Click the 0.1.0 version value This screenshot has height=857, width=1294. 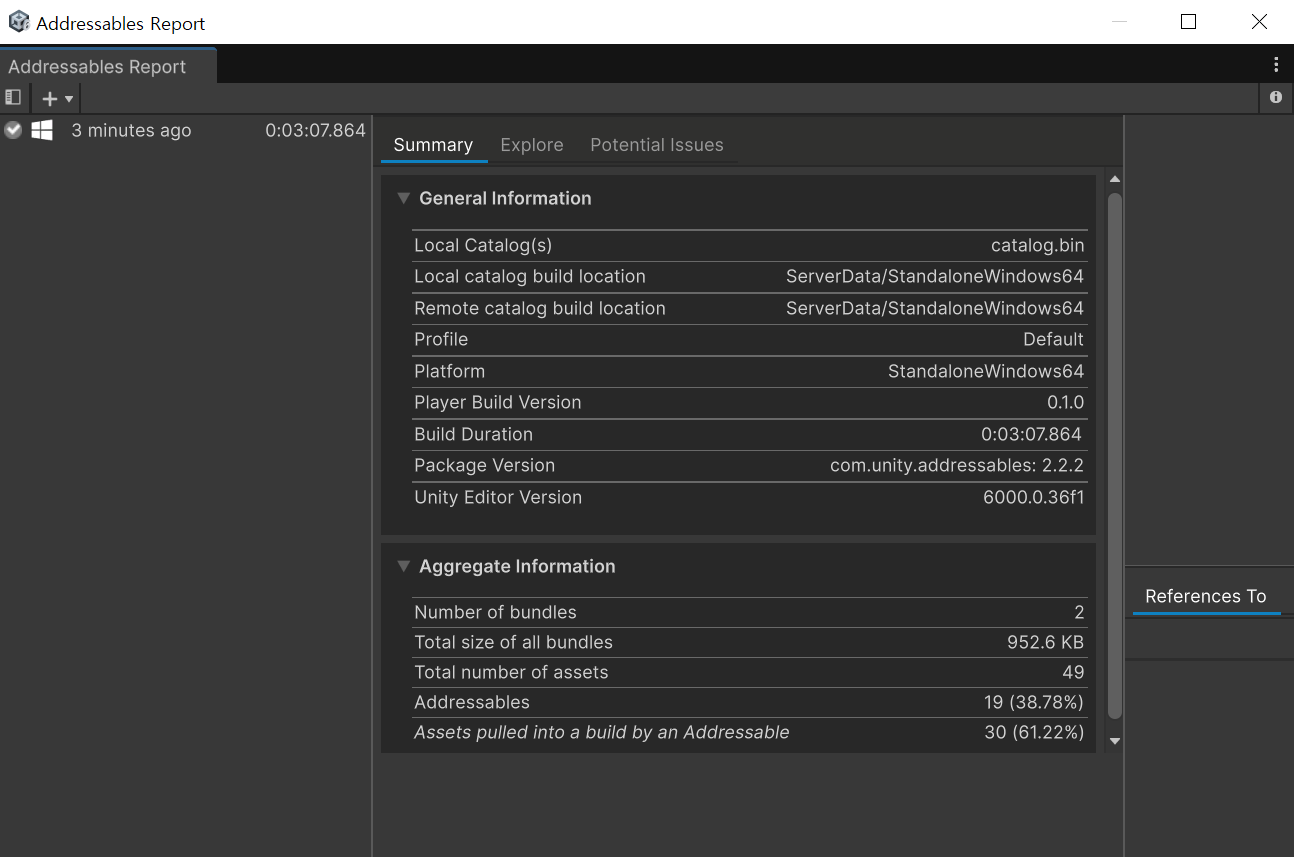click(x=1065, y=402)
